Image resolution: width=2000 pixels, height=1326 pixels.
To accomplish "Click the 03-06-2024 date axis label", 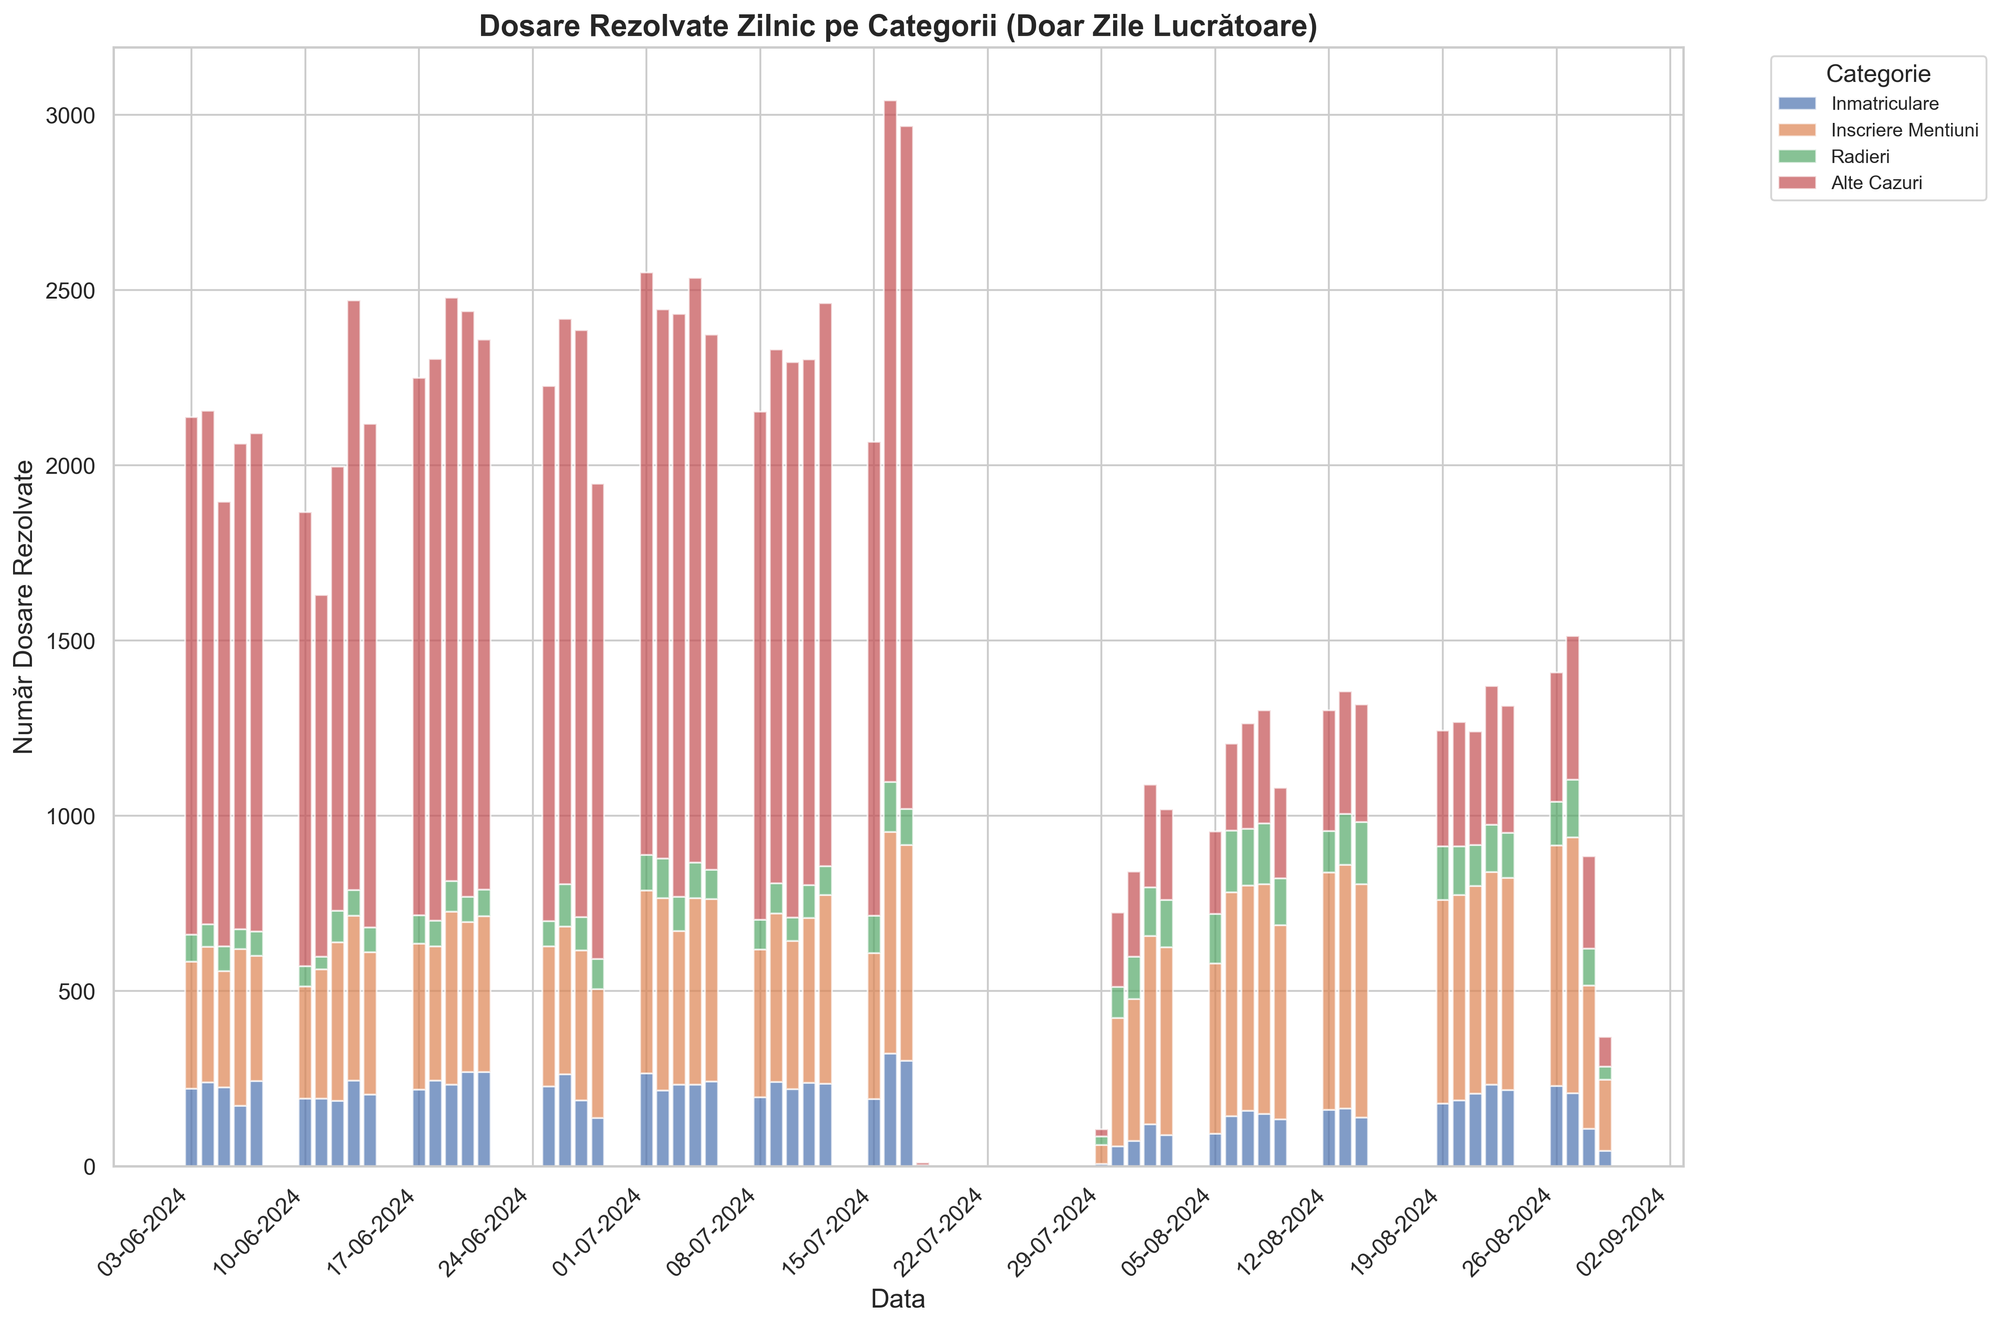I will [x=144, y=1232].
